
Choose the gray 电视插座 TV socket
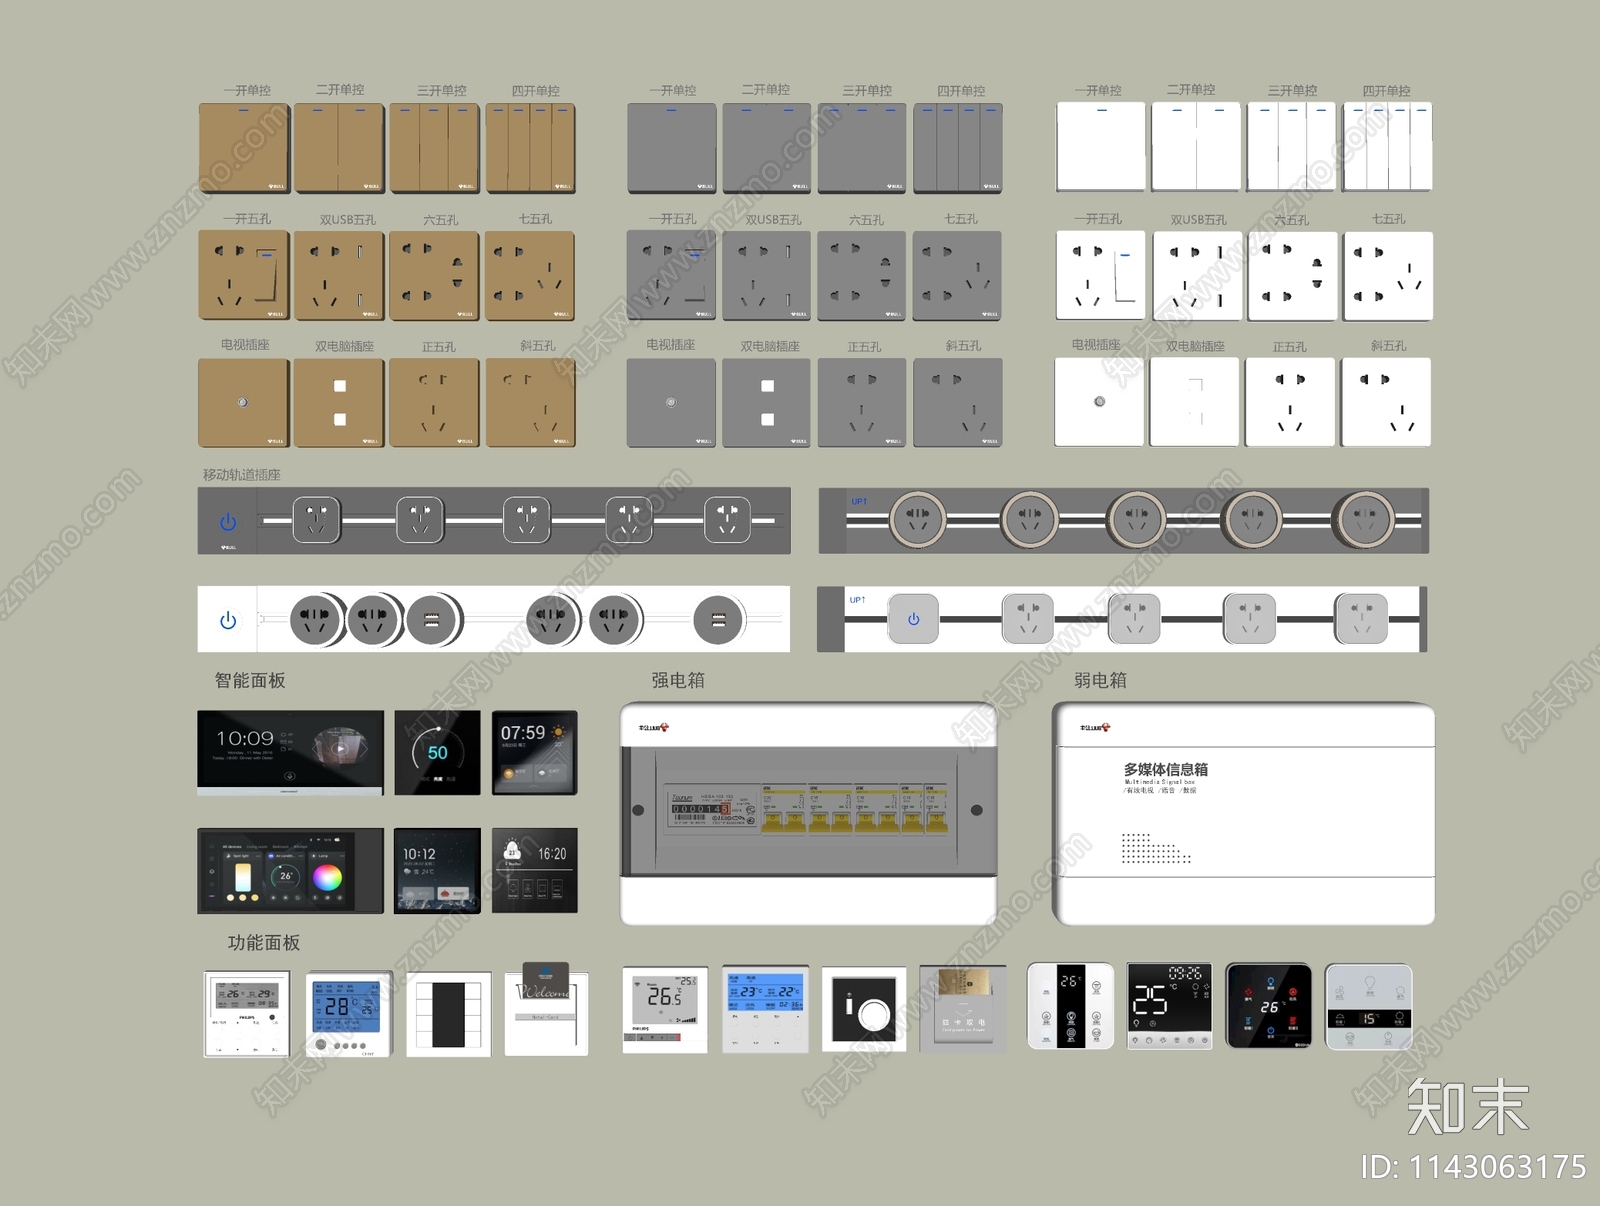(x=671, y=403)
